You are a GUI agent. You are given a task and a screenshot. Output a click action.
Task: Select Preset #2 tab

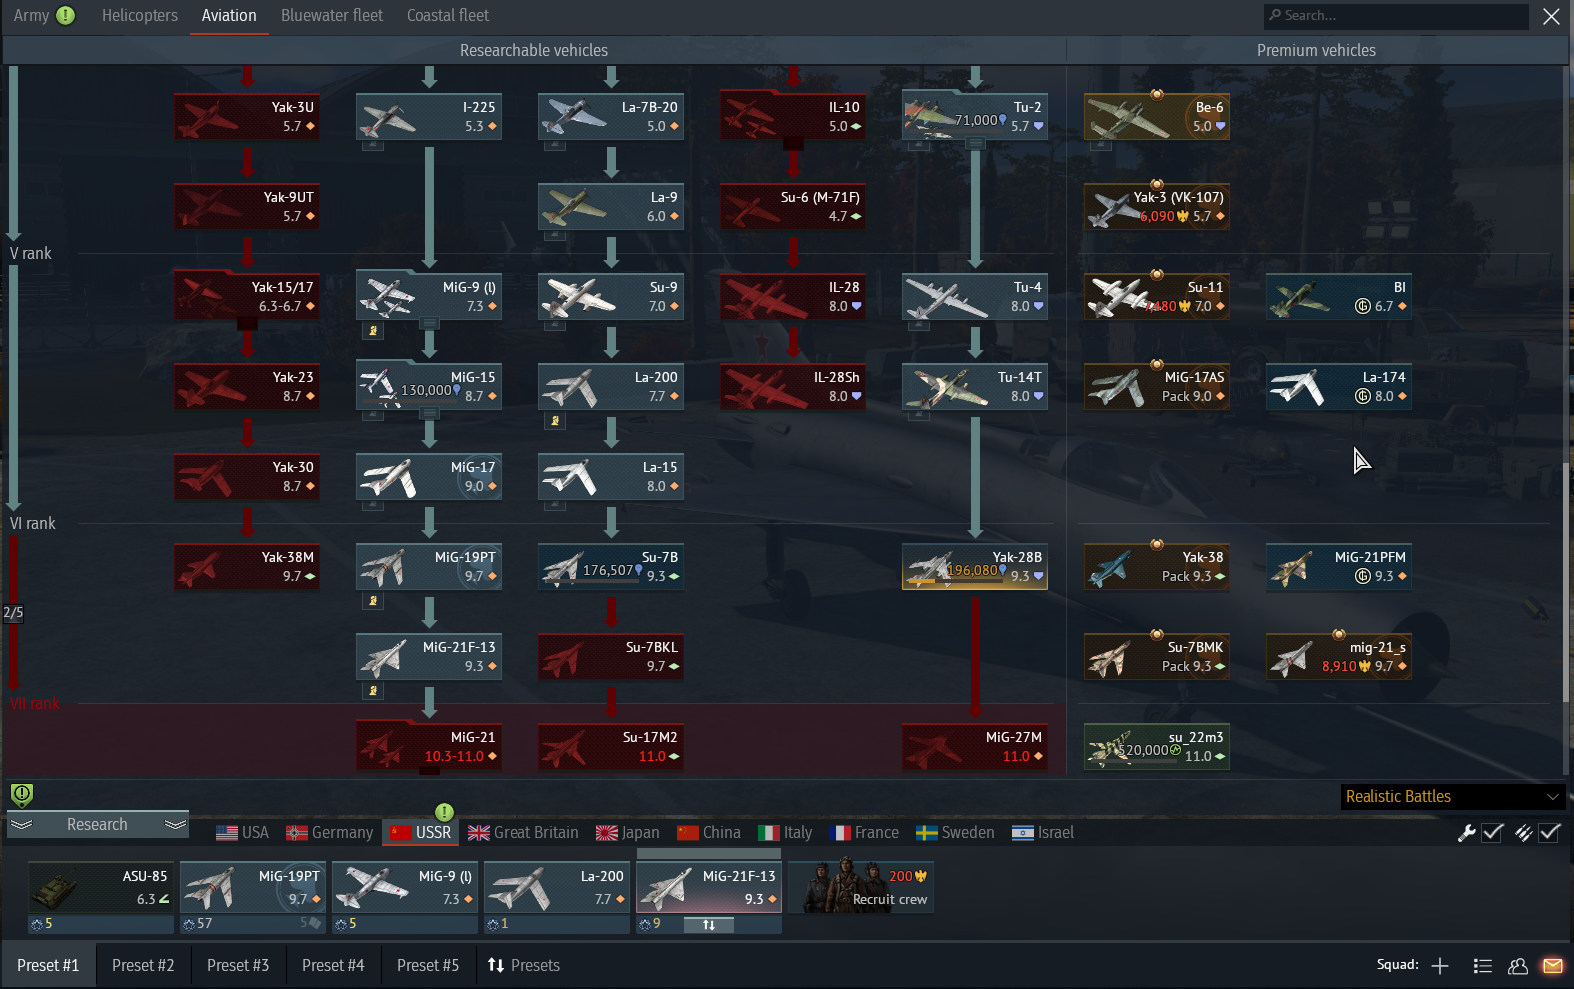143,965
